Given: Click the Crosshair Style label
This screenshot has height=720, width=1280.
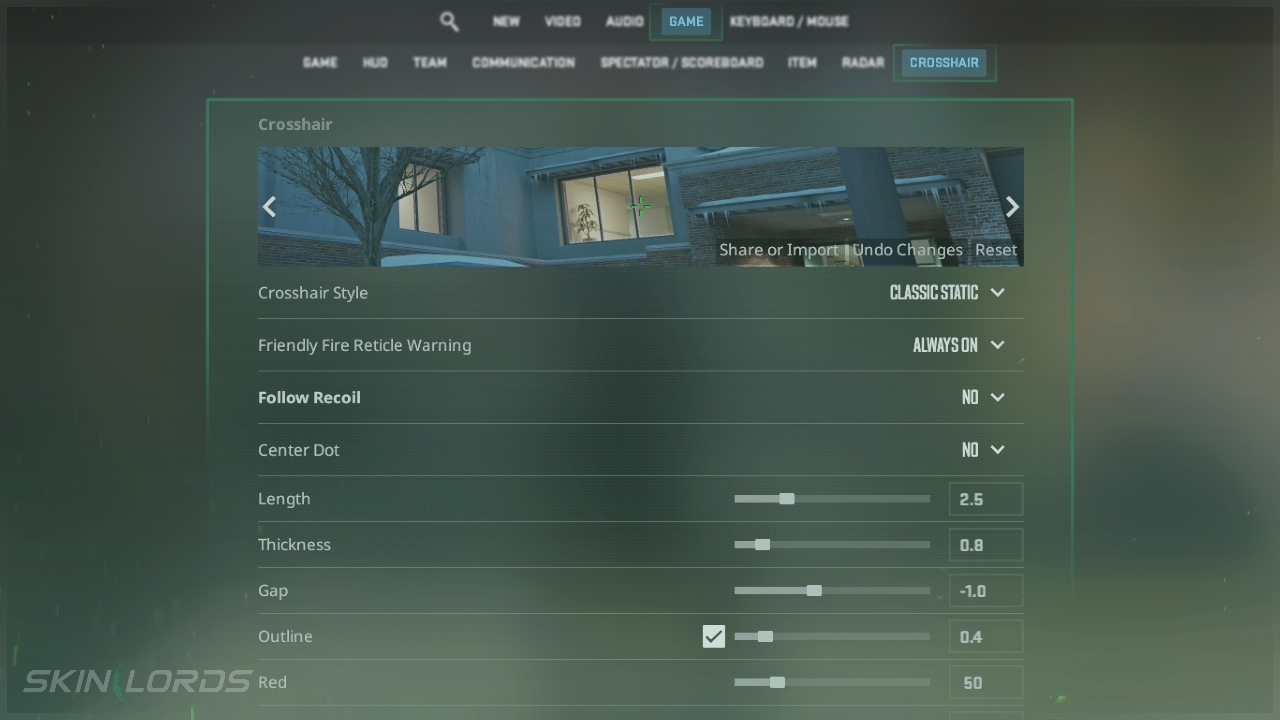Looking at the screenshot, I should [313, 293].
